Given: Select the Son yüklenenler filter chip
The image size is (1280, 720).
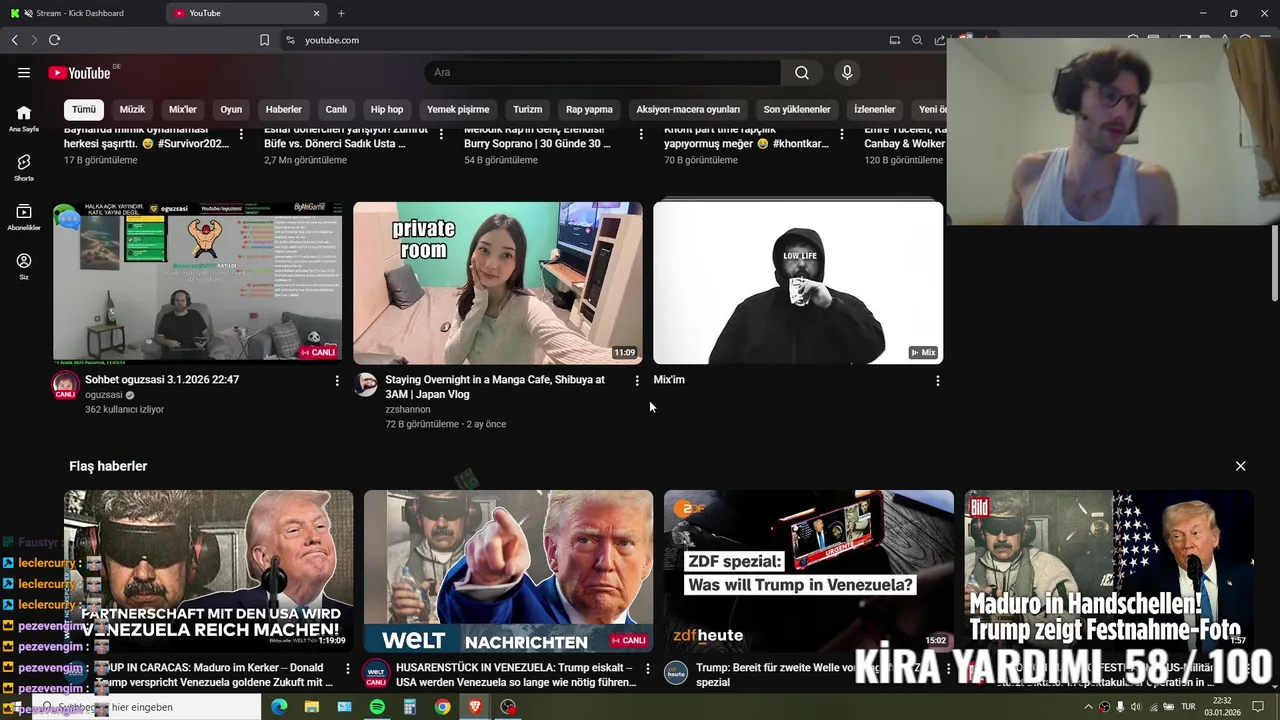Looking at the screenshot, I should [x=797, y=110].
